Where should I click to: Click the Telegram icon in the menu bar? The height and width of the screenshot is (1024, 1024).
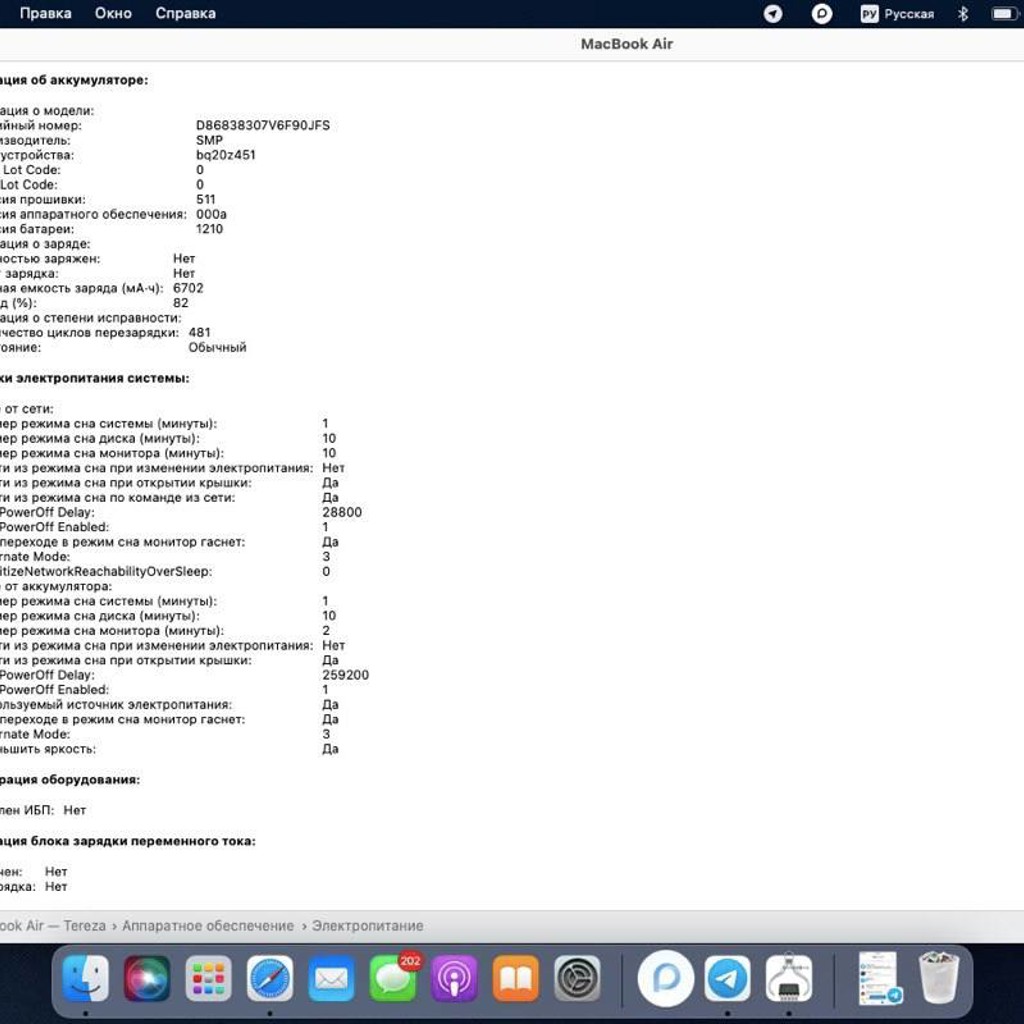tap(773, 14)
